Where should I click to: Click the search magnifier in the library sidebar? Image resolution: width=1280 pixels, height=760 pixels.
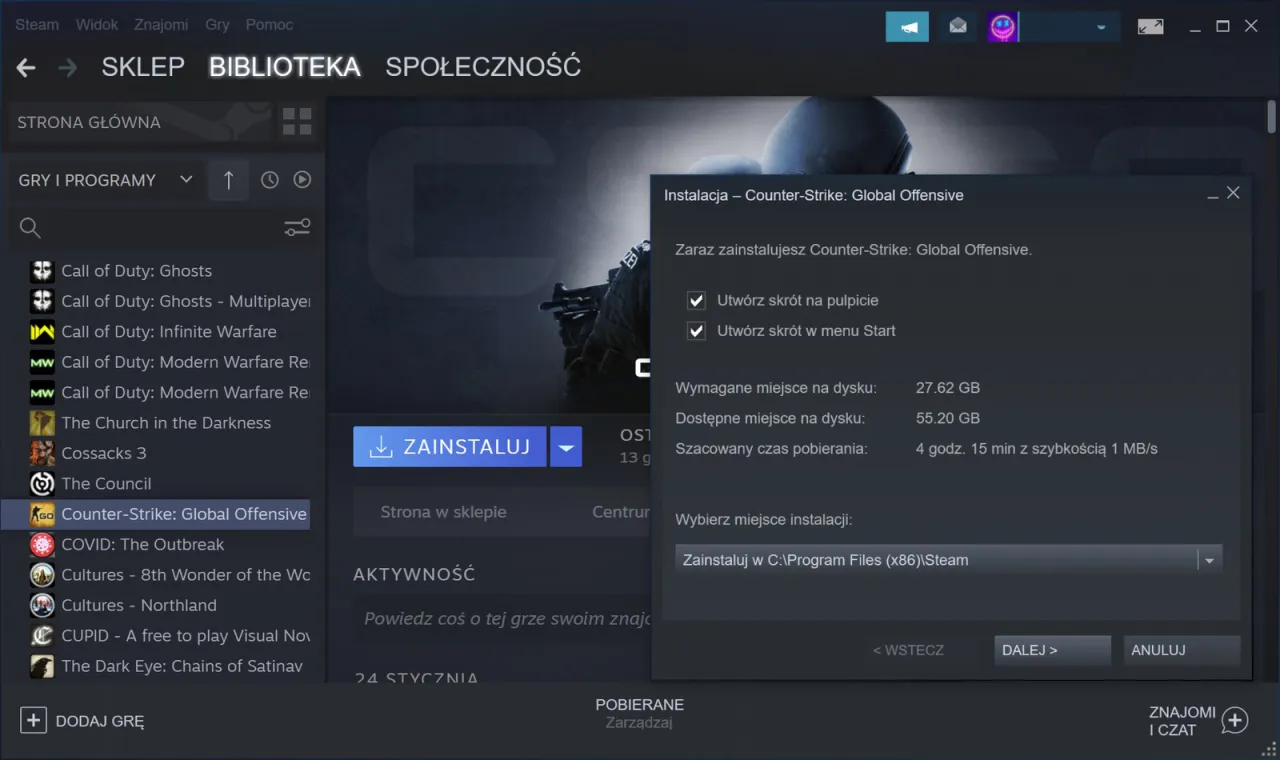(x=30, y=228)
